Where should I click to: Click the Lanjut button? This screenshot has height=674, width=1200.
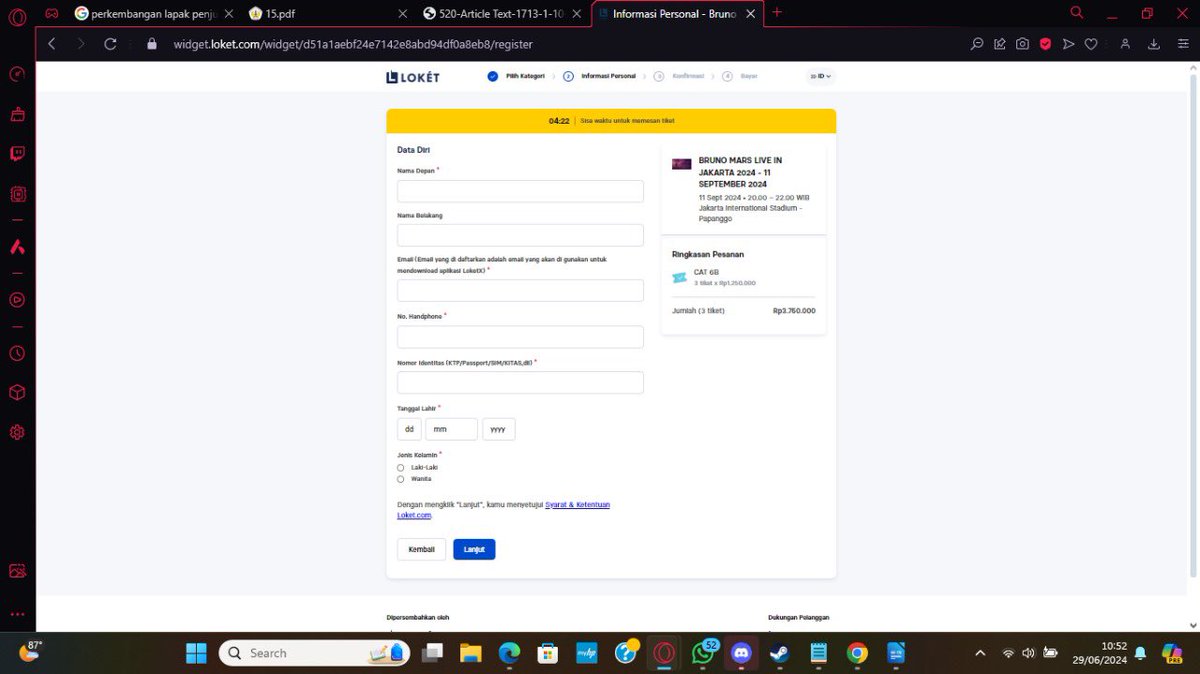(474, 549)
